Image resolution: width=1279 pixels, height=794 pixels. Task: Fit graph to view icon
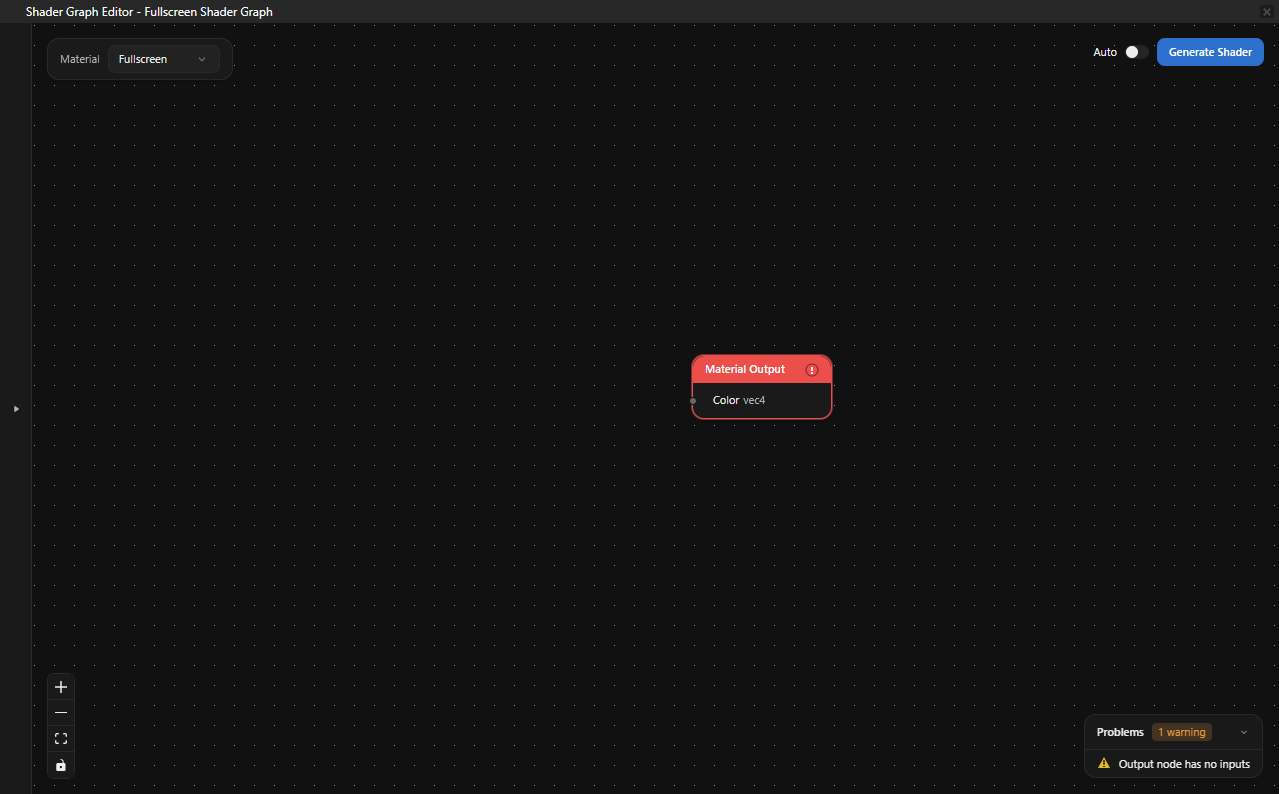(x=61, y=738)
